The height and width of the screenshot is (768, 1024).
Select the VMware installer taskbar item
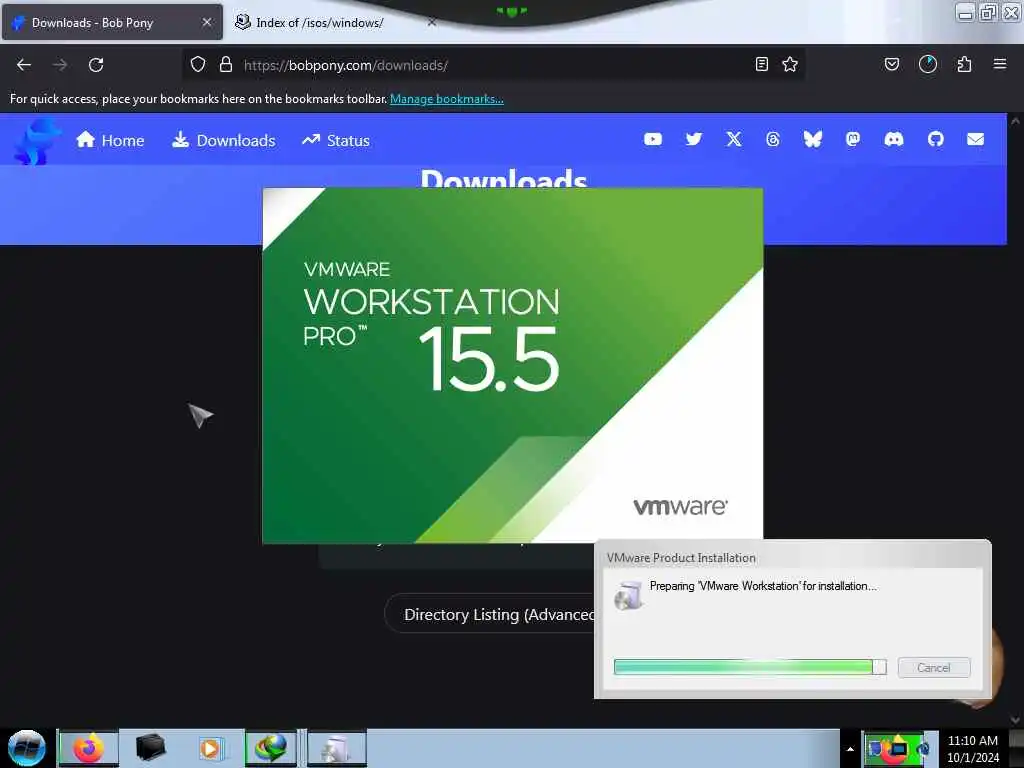[336, 748]
